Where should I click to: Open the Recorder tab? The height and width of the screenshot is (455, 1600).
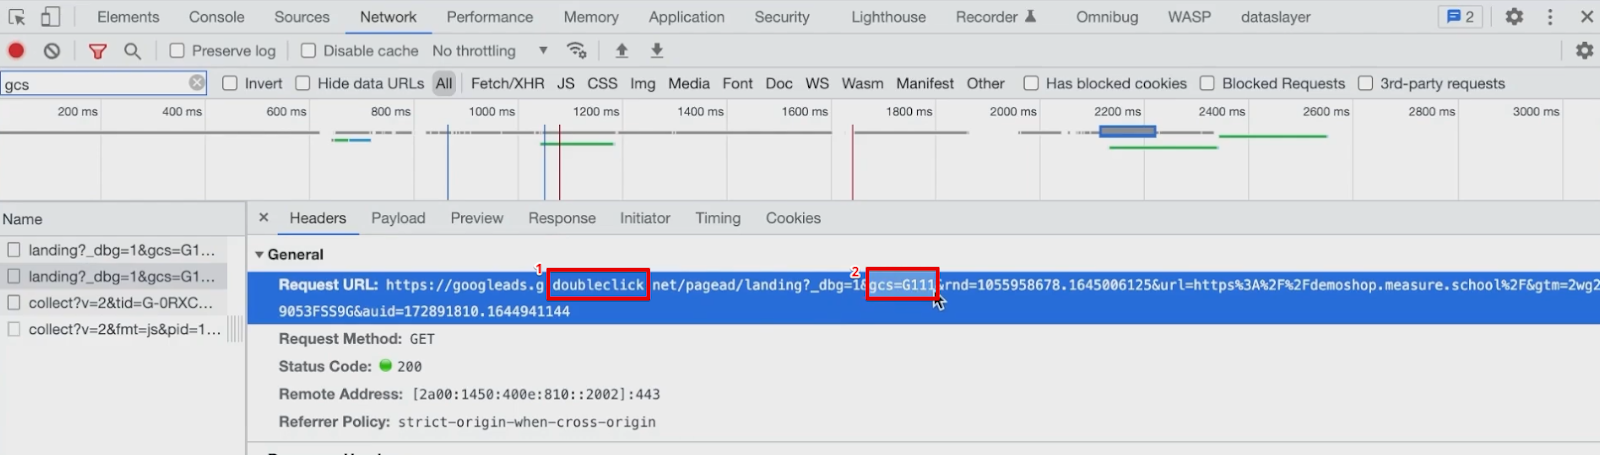click(996, 17)
